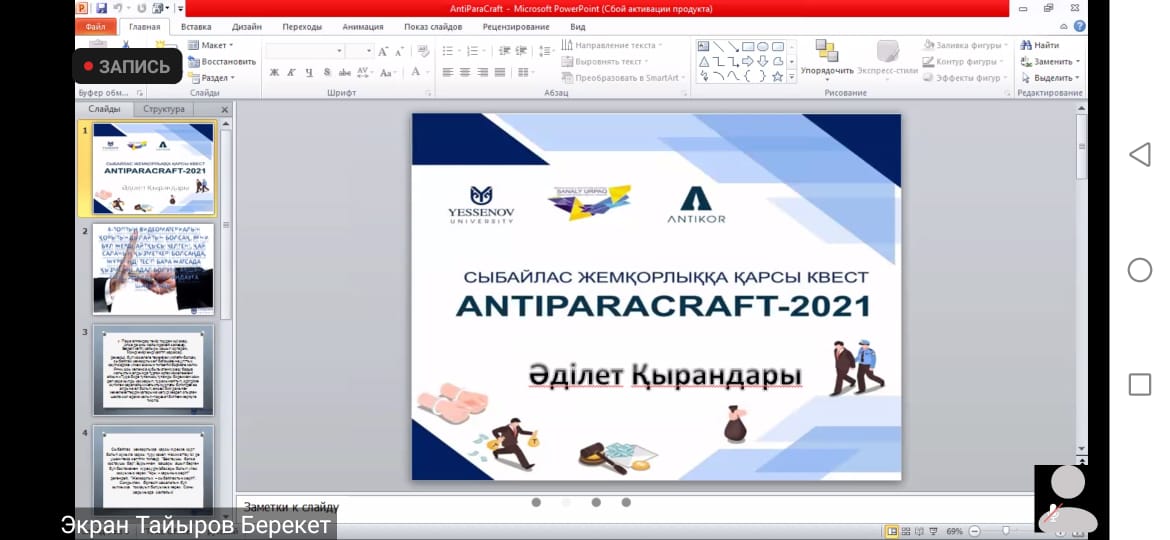Select slide 3 thumbnail in slides panel

tap(153, 369)
